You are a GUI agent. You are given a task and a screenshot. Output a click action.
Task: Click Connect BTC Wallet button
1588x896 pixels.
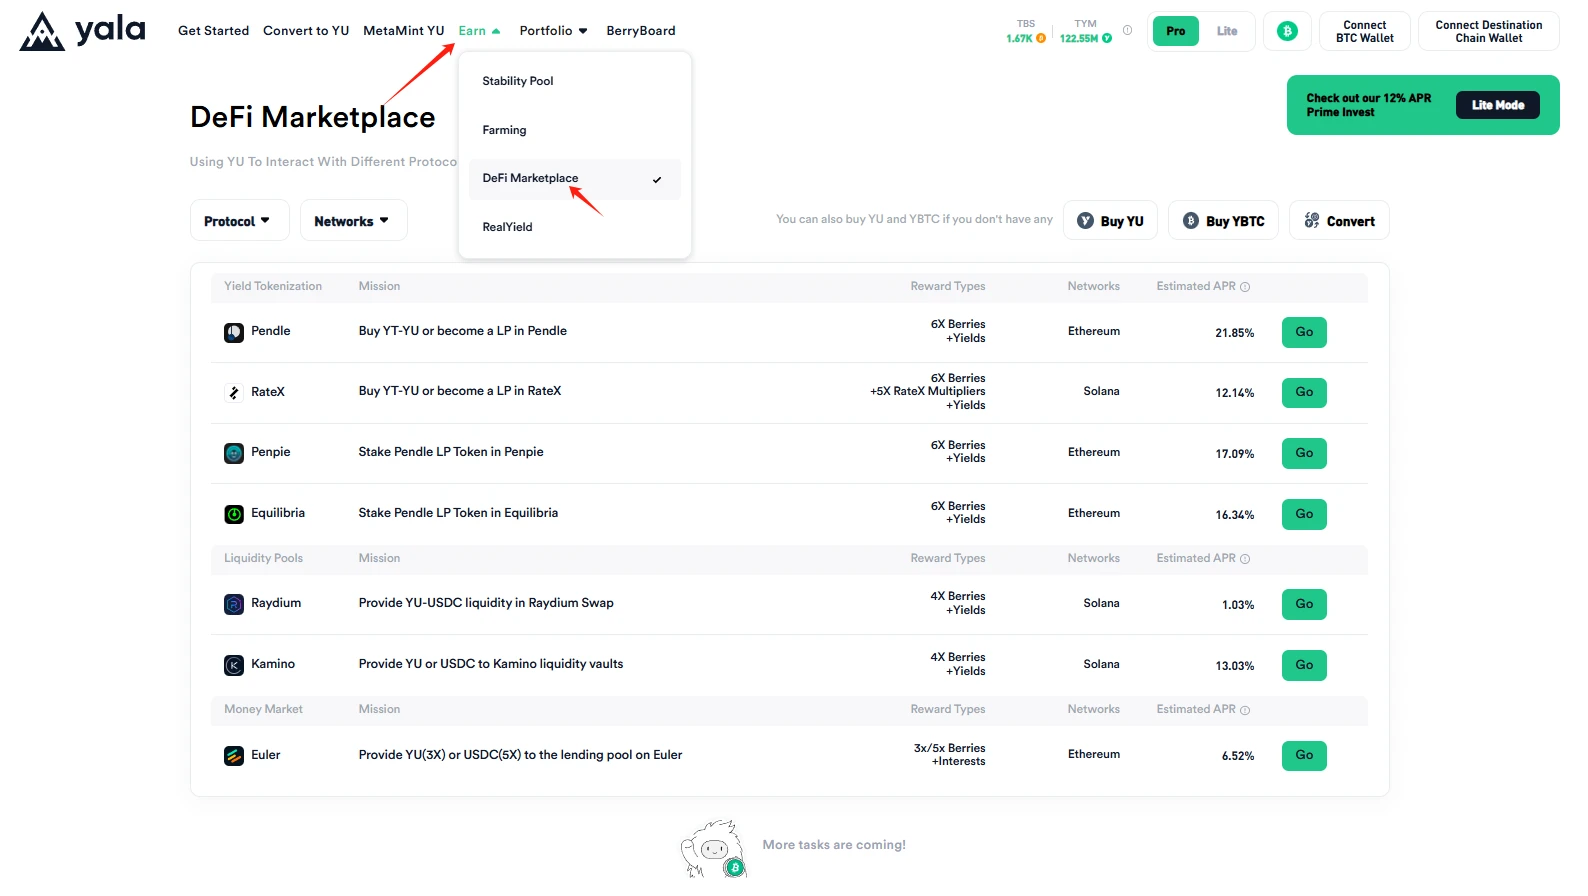1365,31
